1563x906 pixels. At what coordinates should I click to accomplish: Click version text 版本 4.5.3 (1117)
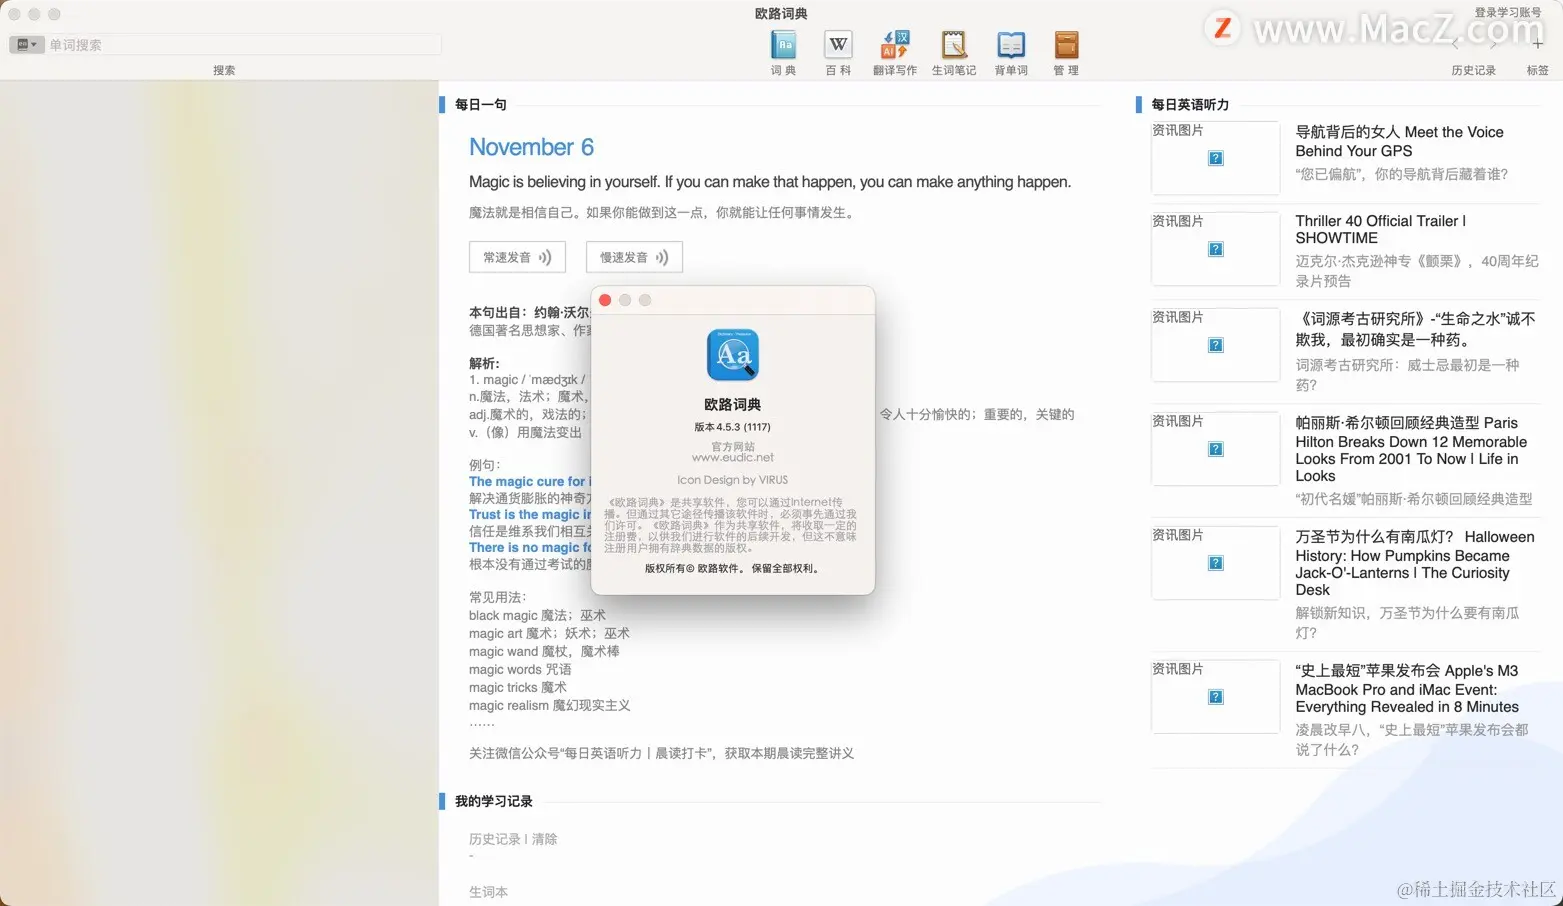733,427
